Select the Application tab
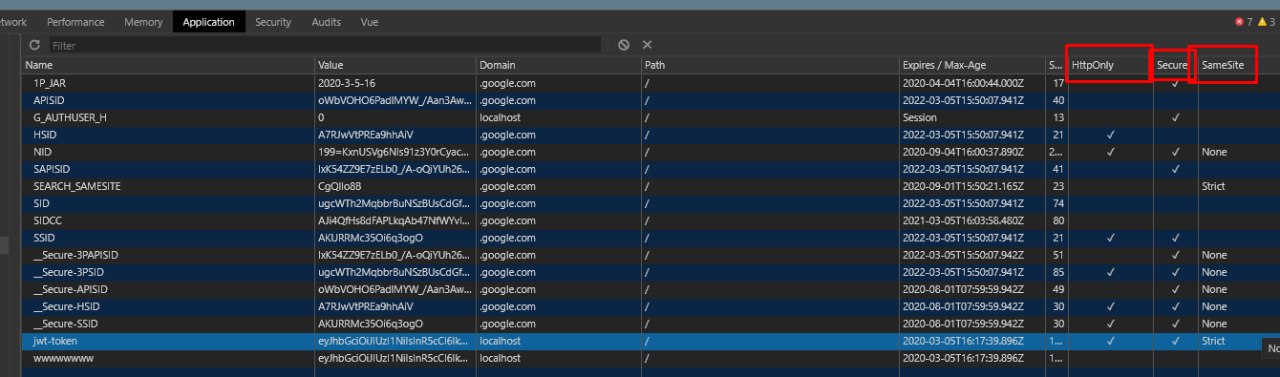1280x377 pixels. 208,21
